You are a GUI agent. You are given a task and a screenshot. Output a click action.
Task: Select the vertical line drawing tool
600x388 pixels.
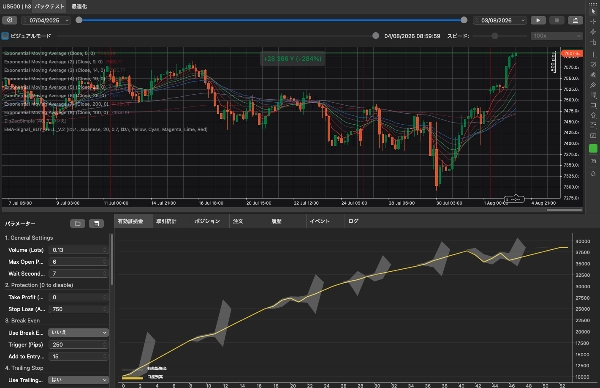[x=593, y=55]
